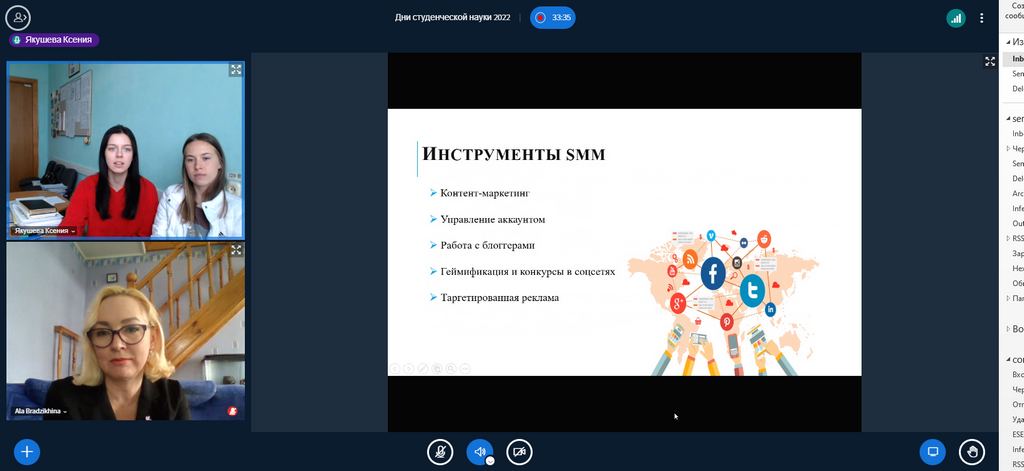Make Якушева Ксения webcam fullscreen

[236, 70]
